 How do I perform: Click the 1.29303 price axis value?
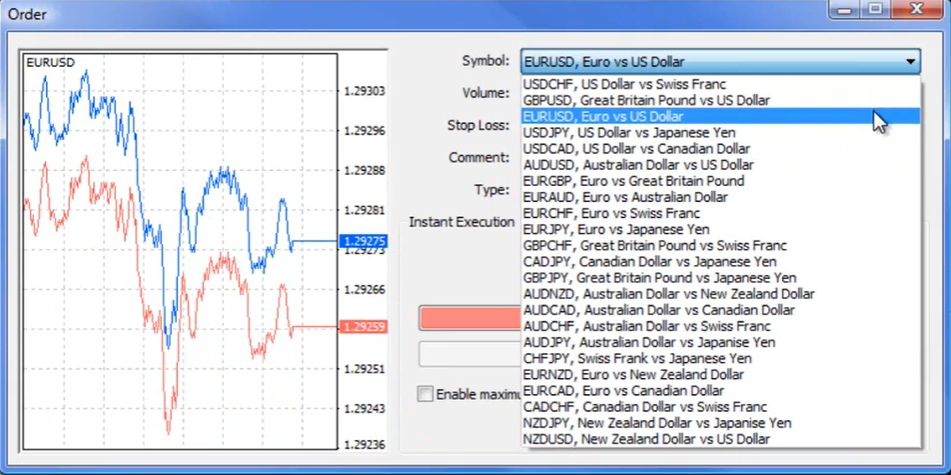point(365,91)
